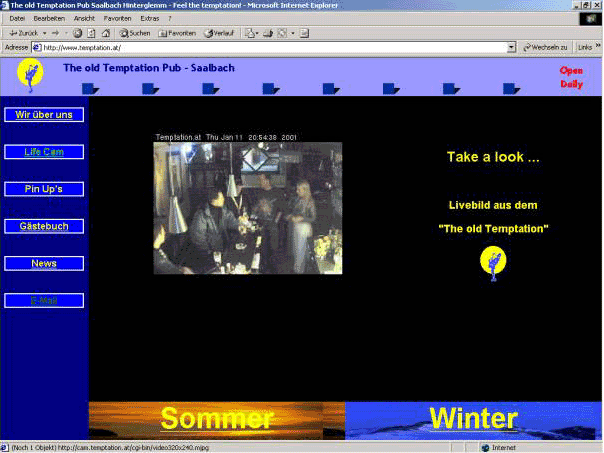Click the stop loading toolbar icon
The height and width of the screenshot is (453, 604).
click(77, 33)
